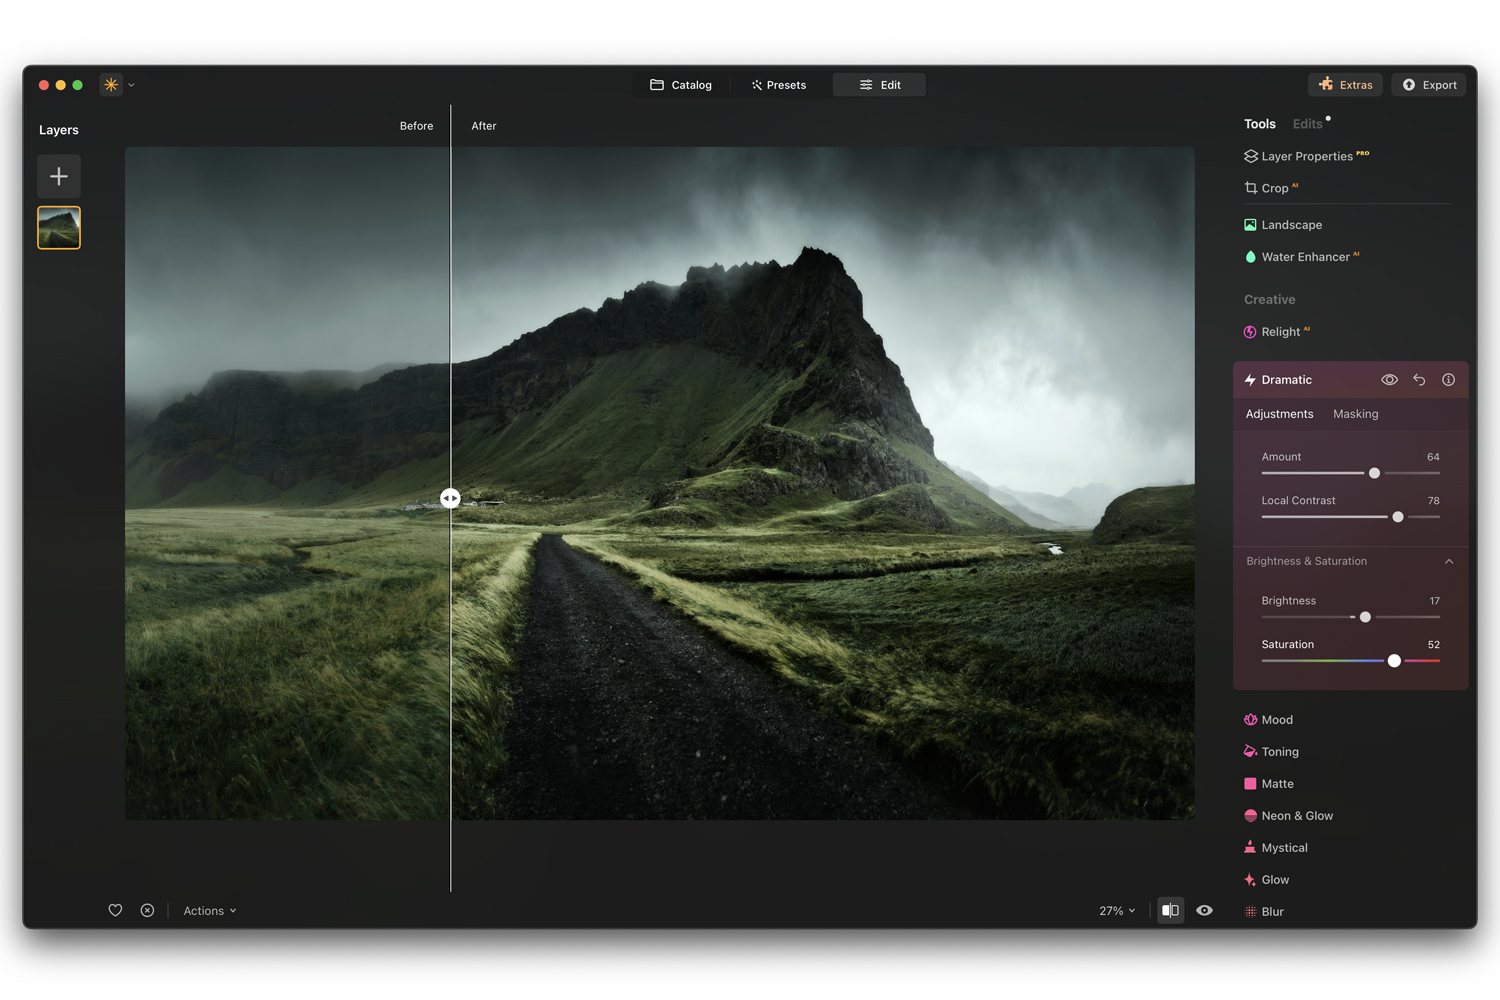Viewport: 1500px width, 1000px height.
Task: Switch to the Edits tab
Action: (x=1307, y=124)
